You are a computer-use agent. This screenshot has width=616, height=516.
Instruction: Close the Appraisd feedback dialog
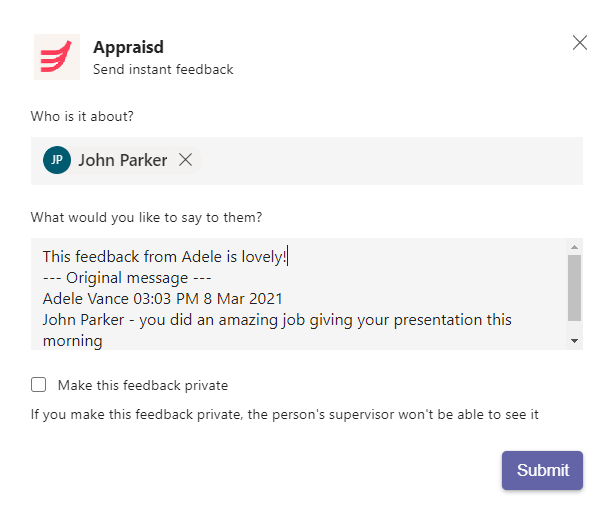(579, 43)
